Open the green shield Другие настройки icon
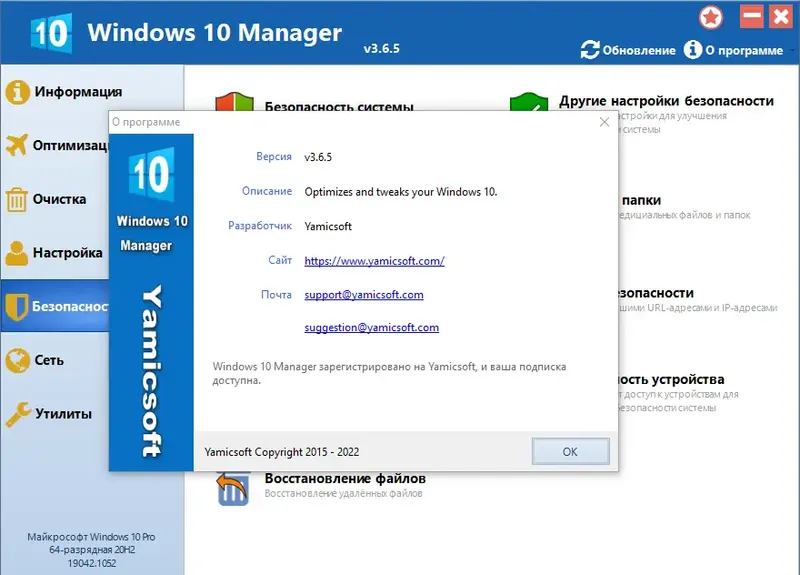800x575 pixels. [x=529, y=101]
